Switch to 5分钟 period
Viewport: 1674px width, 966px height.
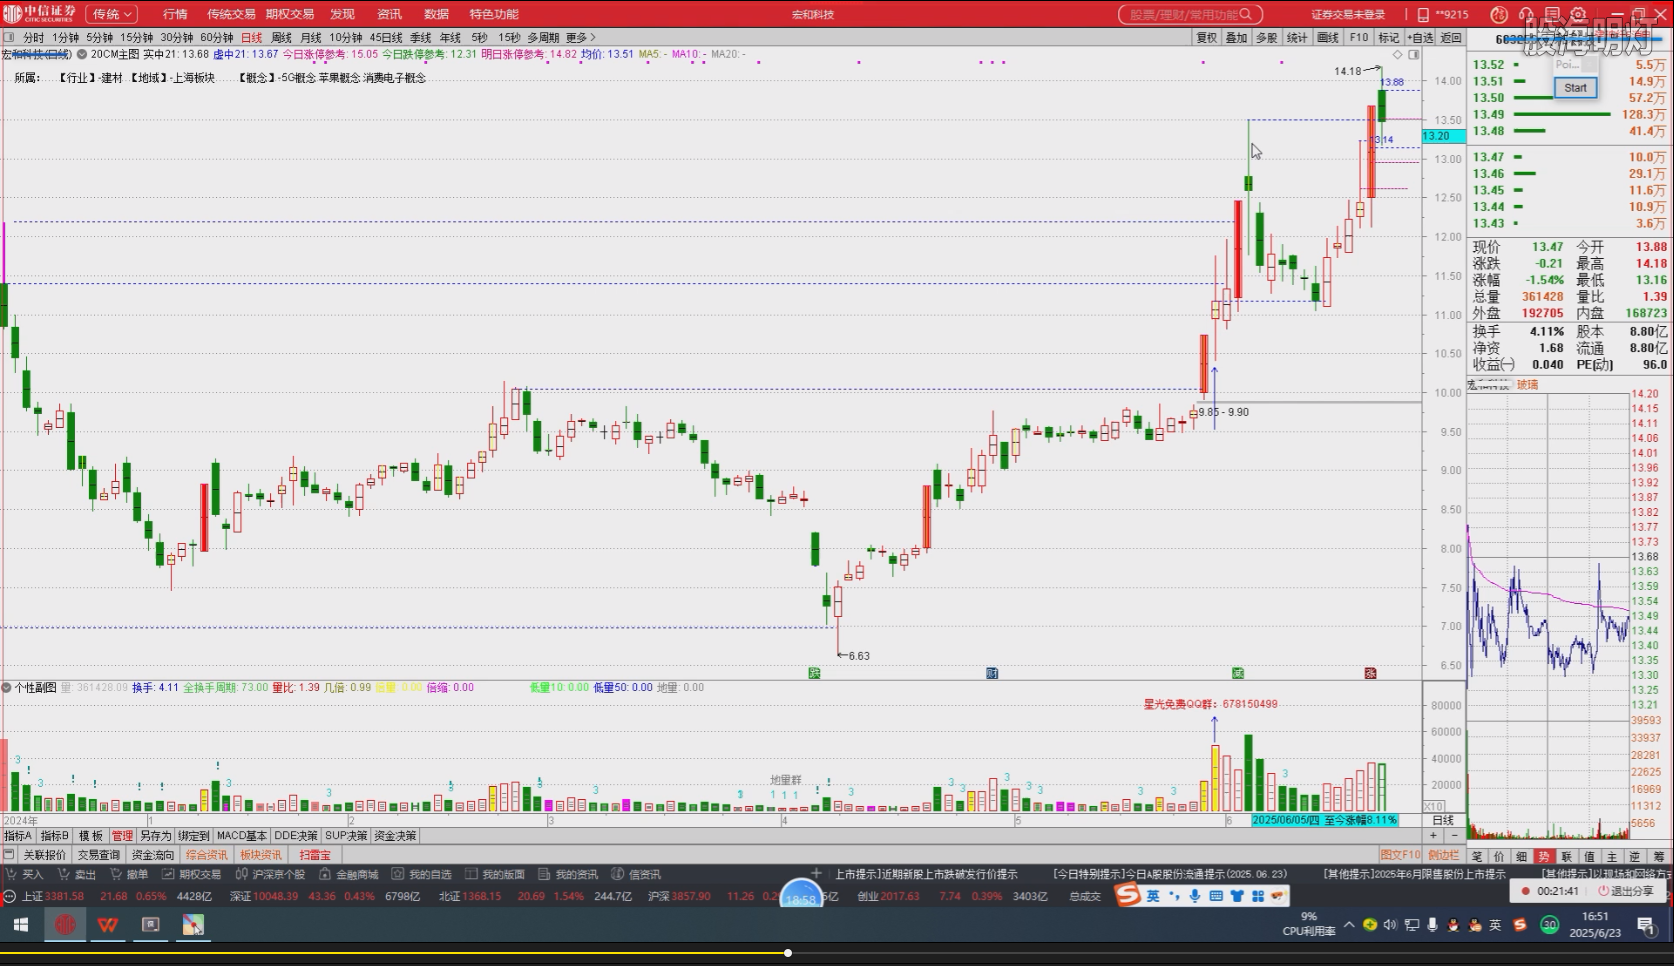pyautogui.click(x=100, y=38)
